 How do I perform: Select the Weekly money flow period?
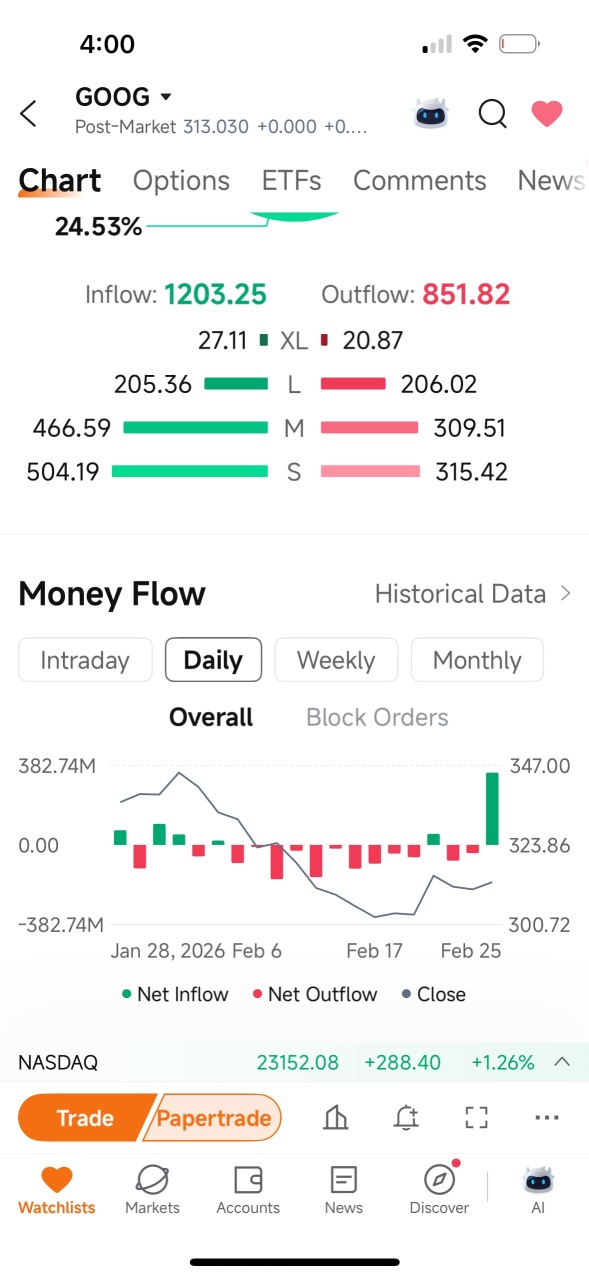336,660
